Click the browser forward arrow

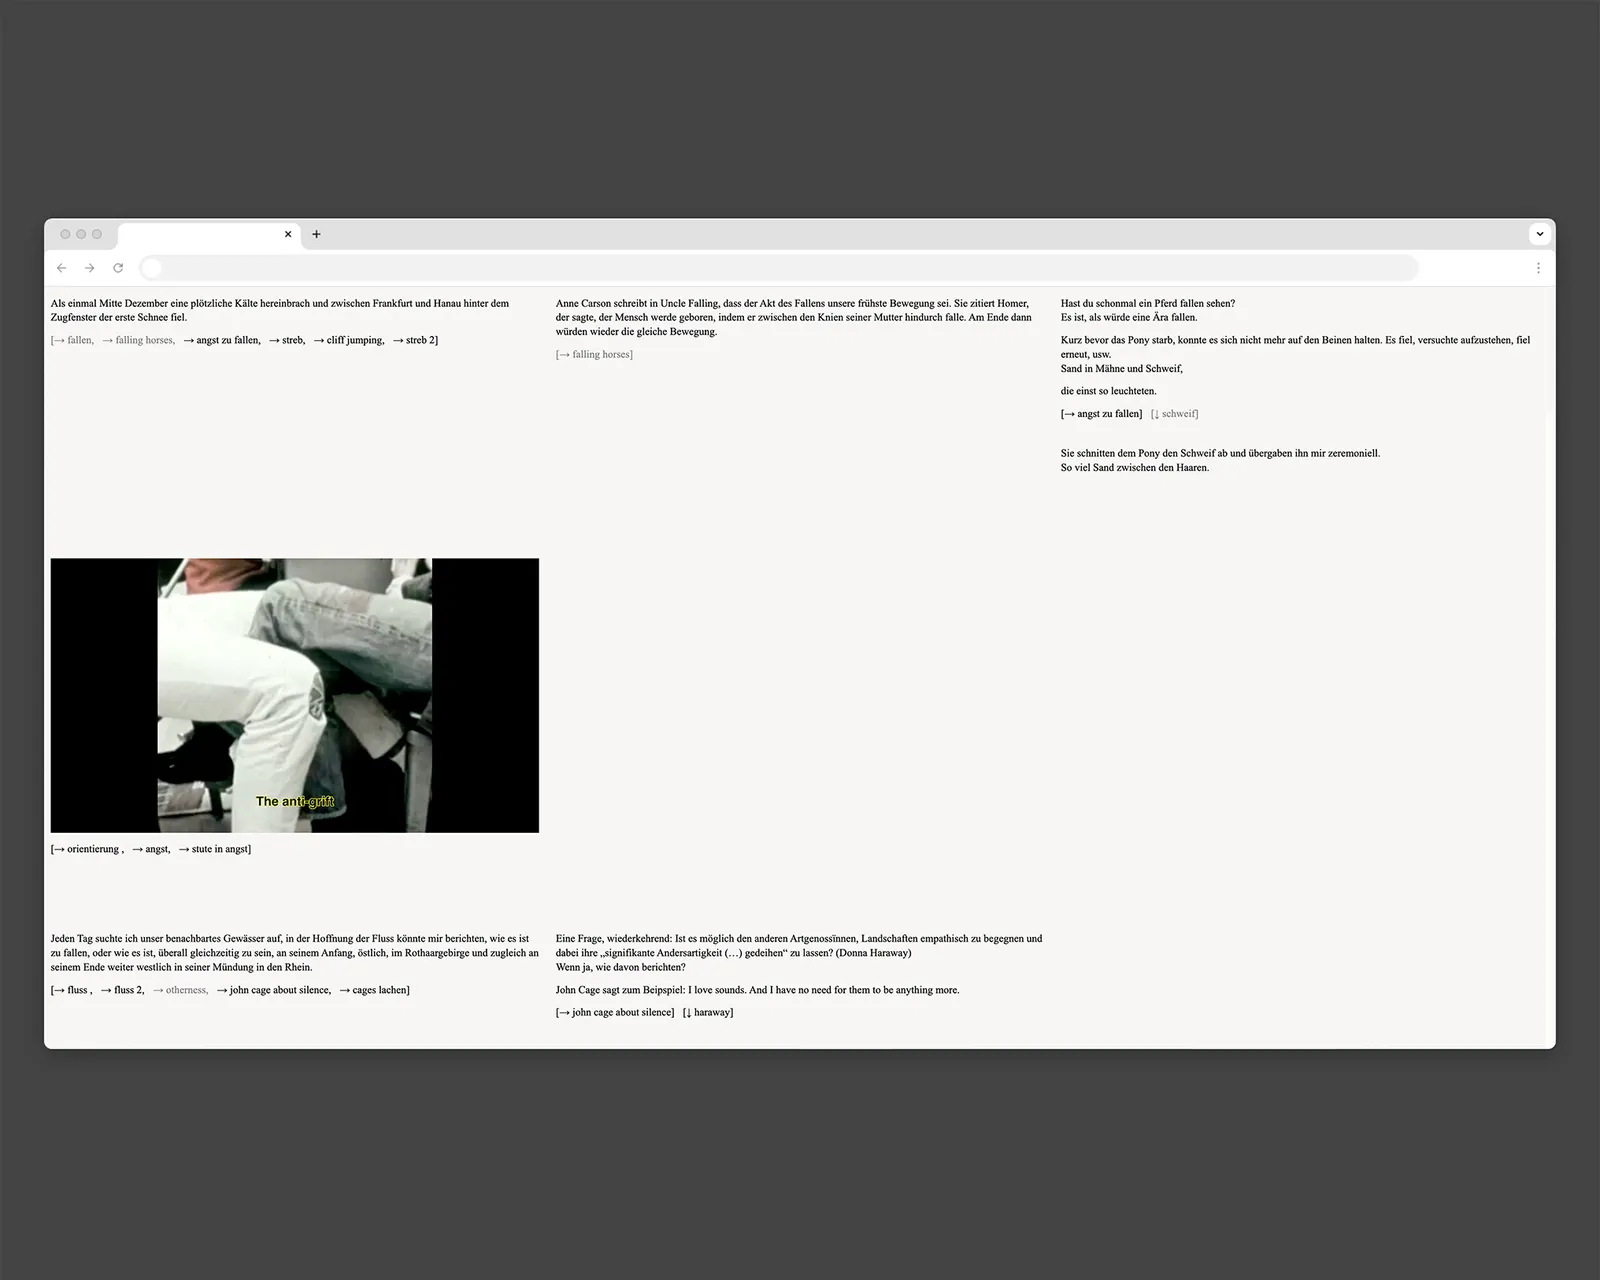coord(90,268)
